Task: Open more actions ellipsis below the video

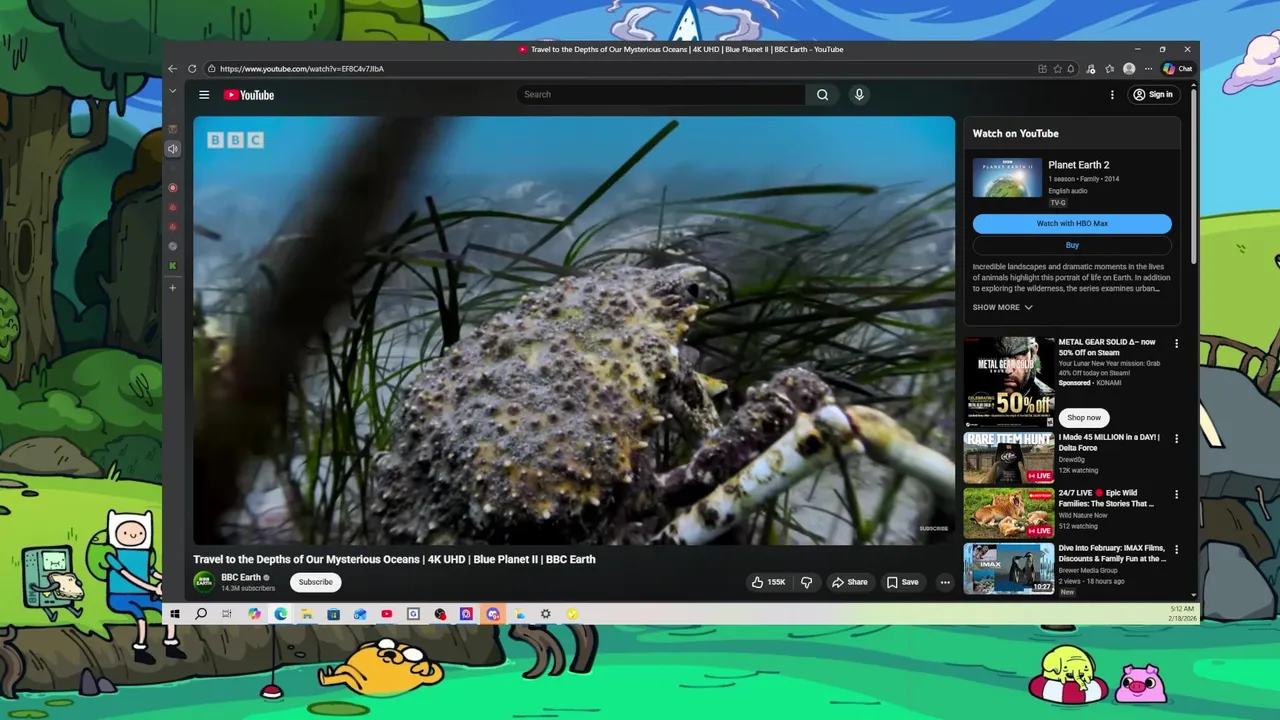Action: pyautogui.click(x=944, y=582)
